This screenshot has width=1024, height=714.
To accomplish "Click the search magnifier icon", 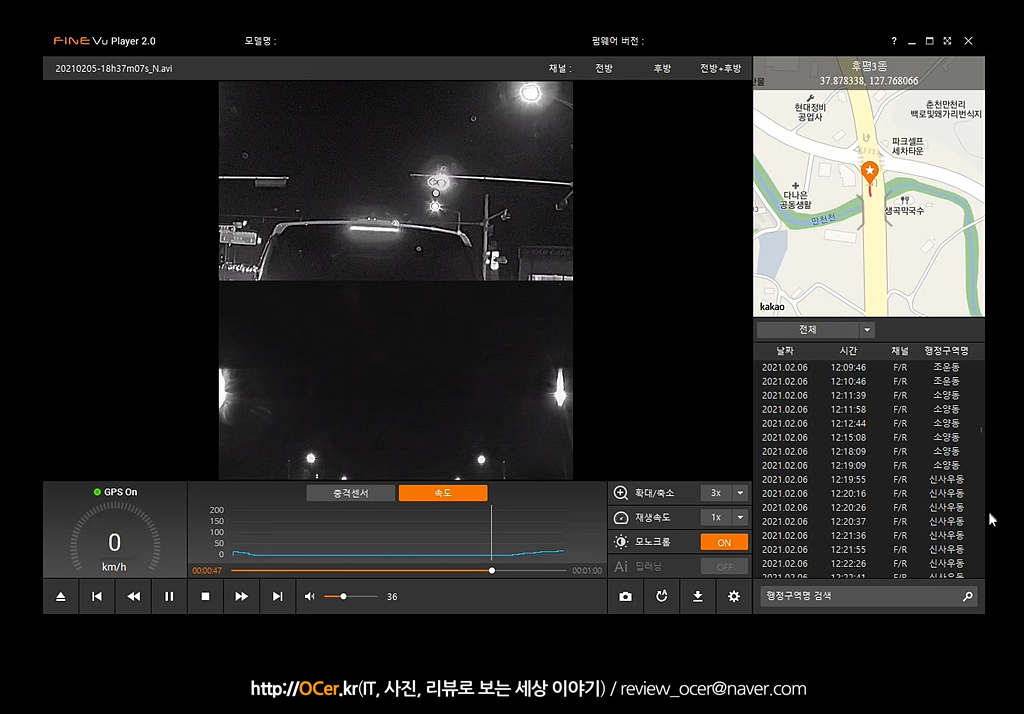I will (x=967, y=596).
